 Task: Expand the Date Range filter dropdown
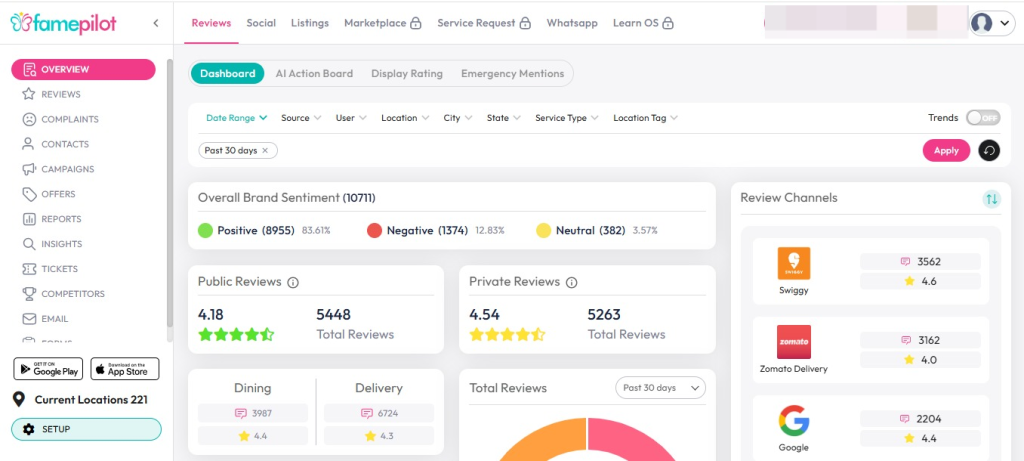237,118
